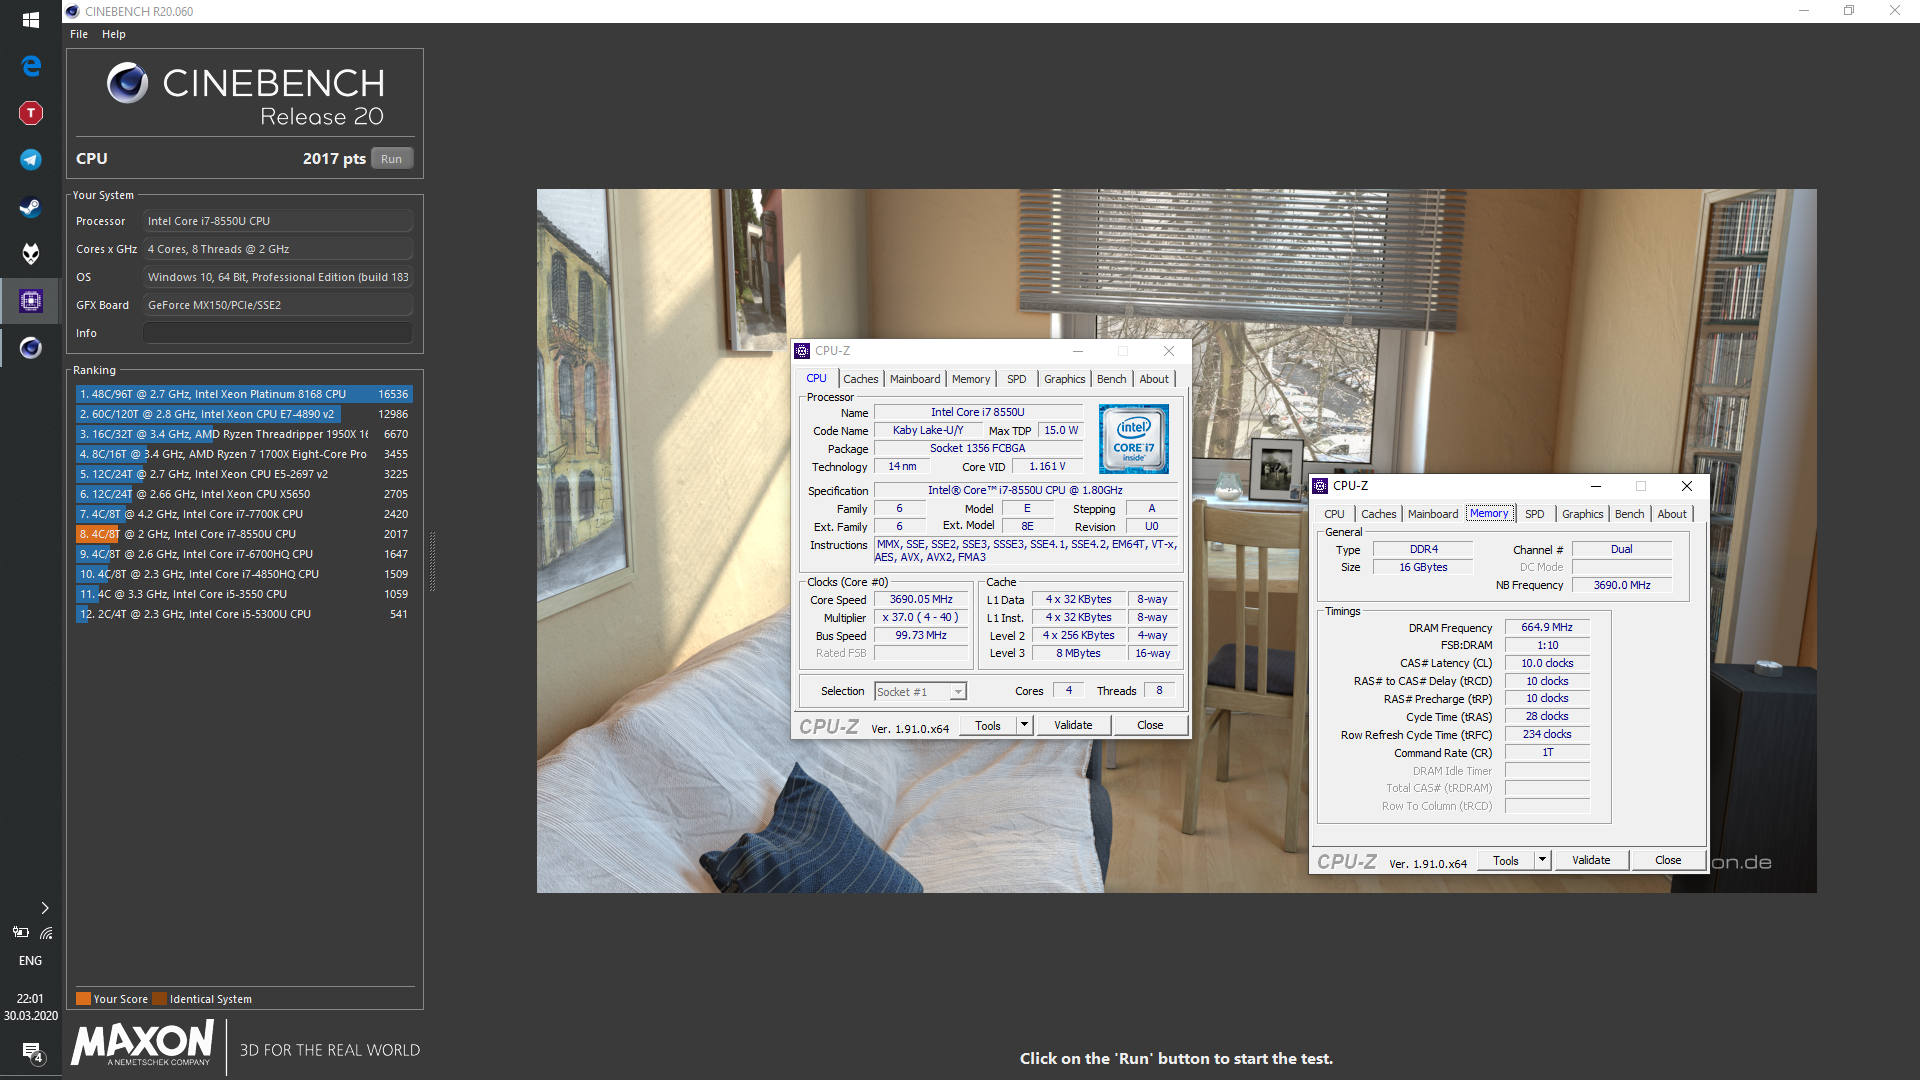Select ranking entry Xeon E7-4890 v2
This screenshot has height=1080, width=1920.
pyautogui.click(x=244, y=414)
